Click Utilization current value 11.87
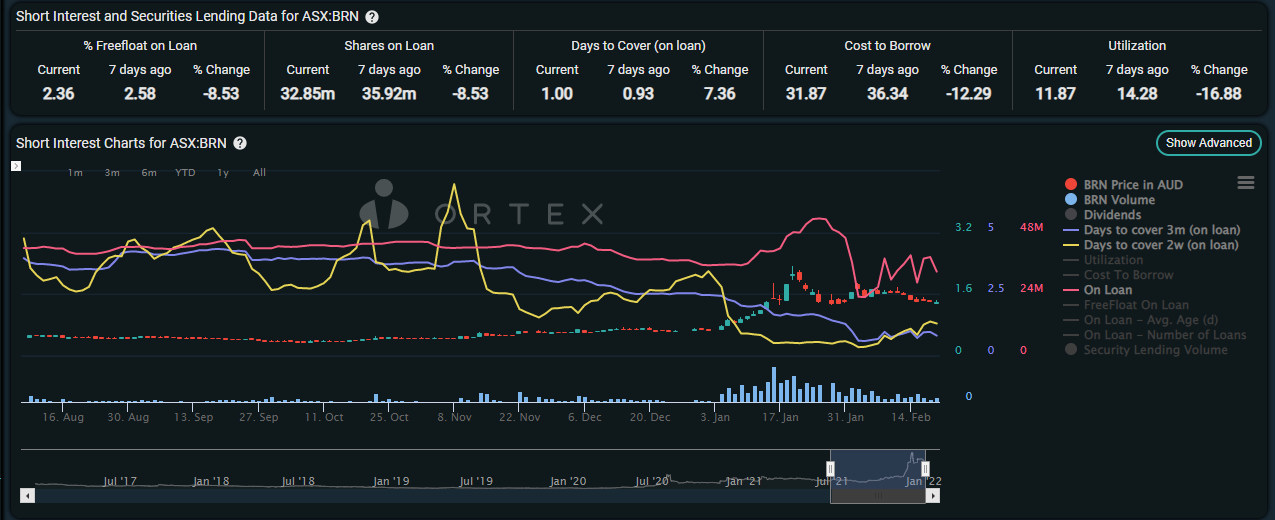This screenshot has width=1275, height=520. [x=1055, y=94]
